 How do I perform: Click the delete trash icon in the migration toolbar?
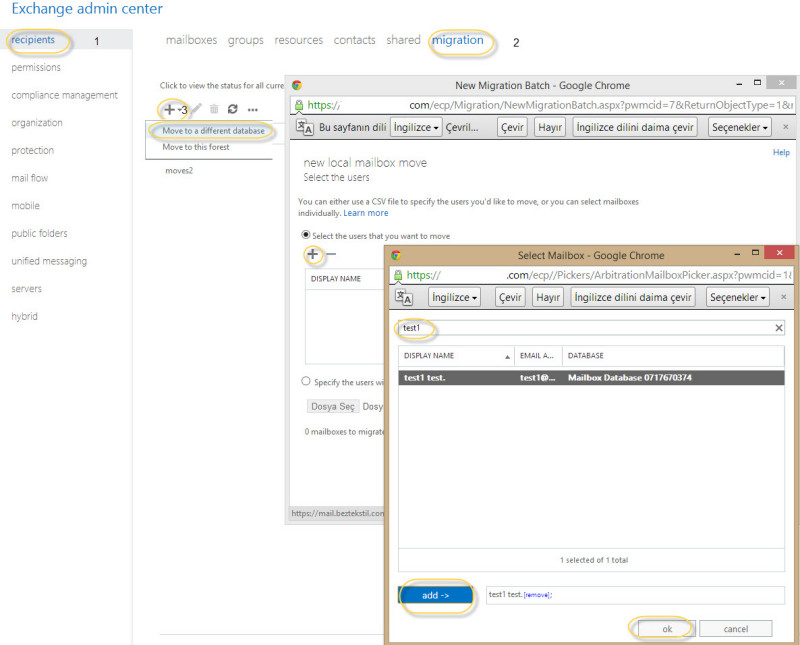tap(214, 109)
